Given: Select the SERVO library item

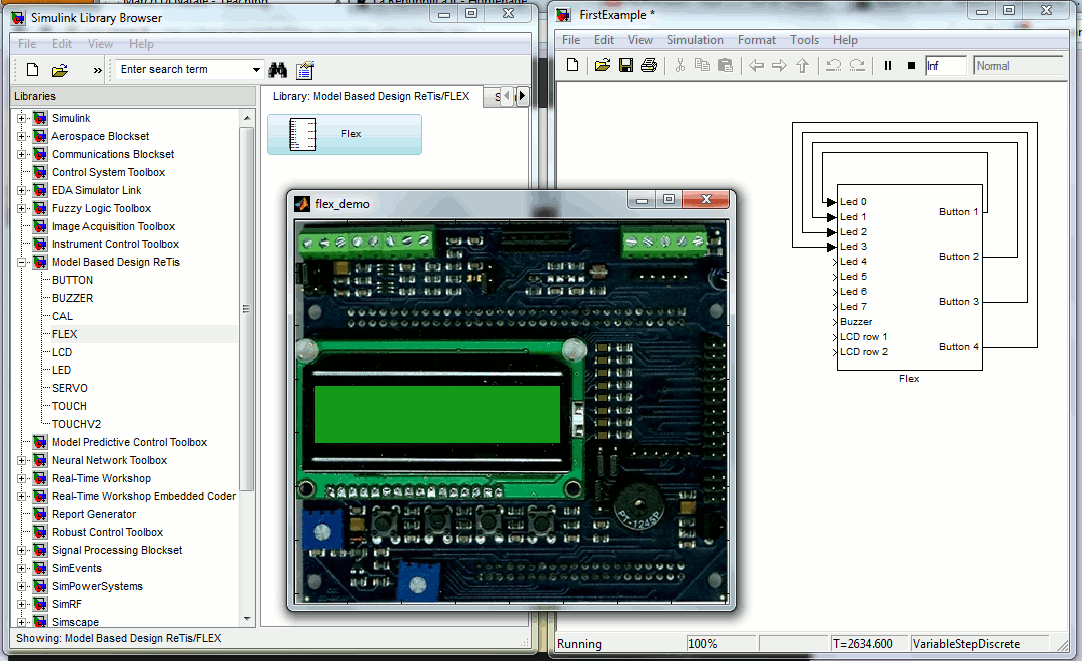Looking at the screenshot, I should pos(70,388).
